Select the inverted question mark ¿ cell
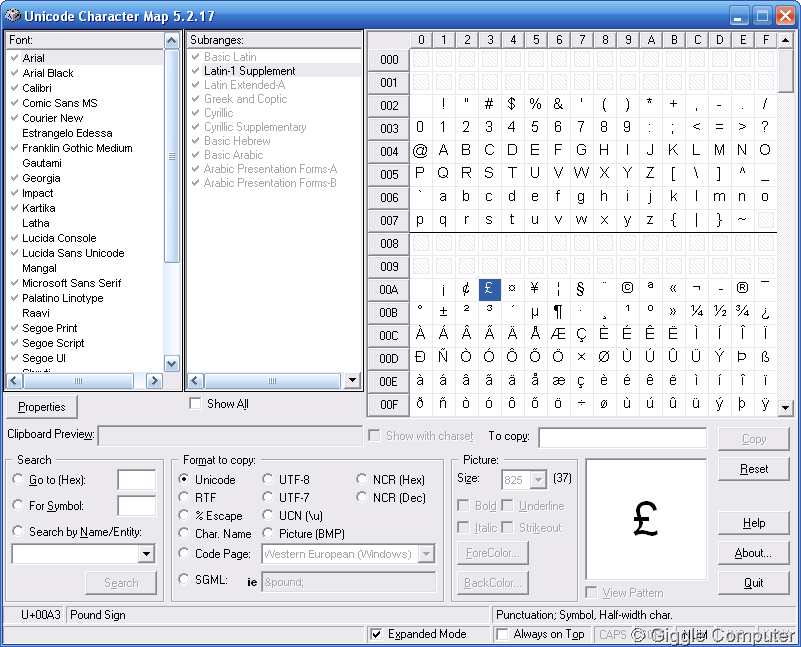Viewport: 801px width, 647px height. 765,313
